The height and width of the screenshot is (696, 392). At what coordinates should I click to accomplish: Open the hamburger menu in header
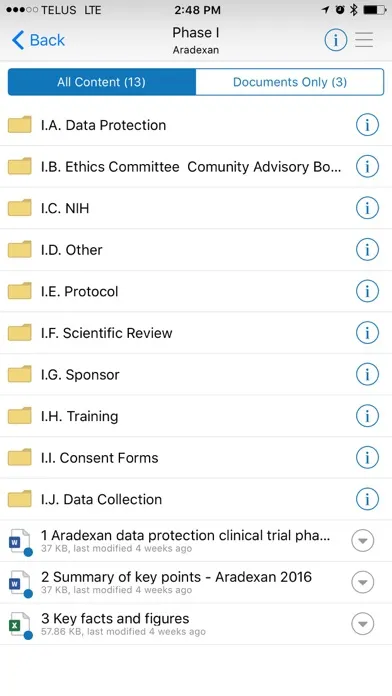click(364, 40)
